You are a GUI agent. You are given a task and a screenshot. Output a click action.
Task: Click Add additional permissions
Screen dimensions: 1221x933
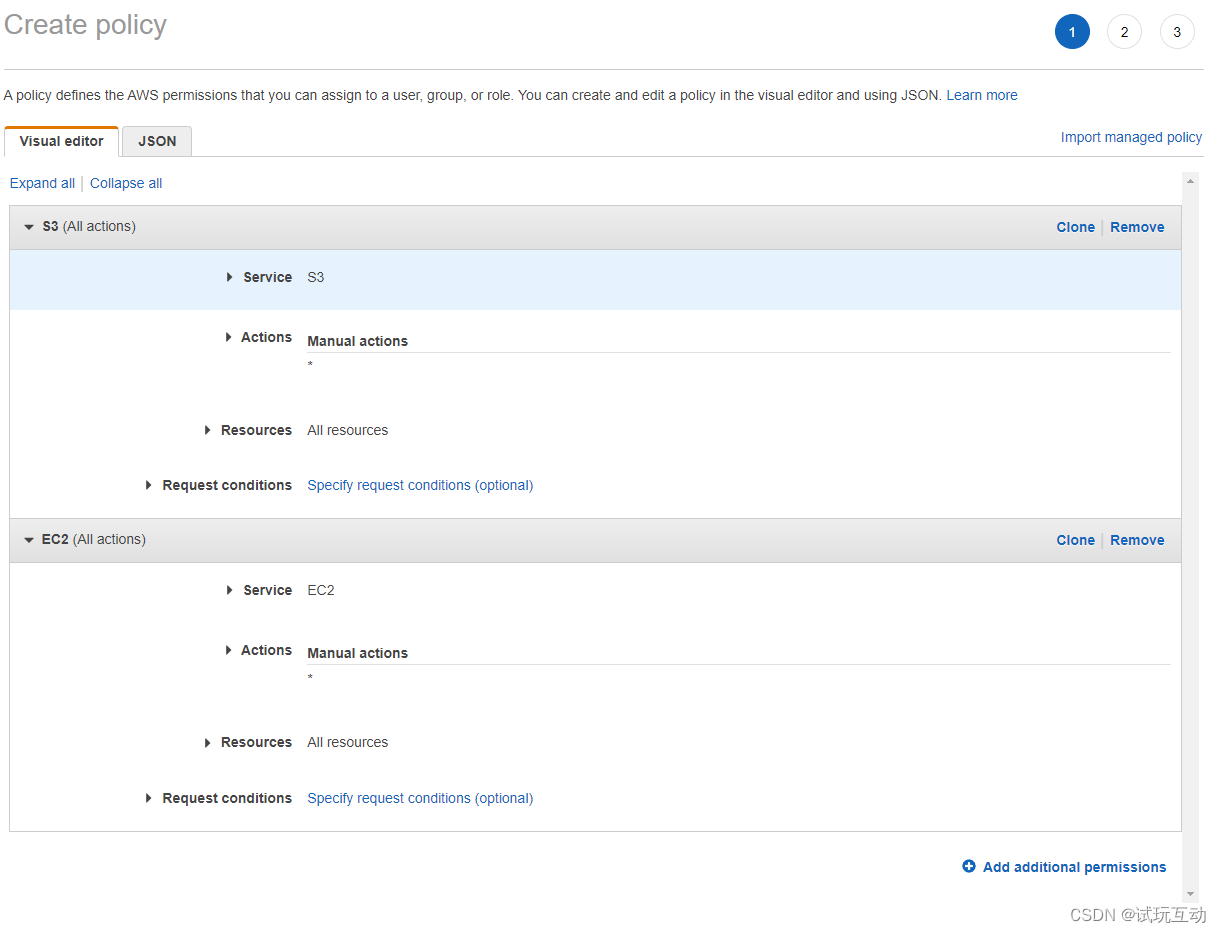[x=1074, y=867]
